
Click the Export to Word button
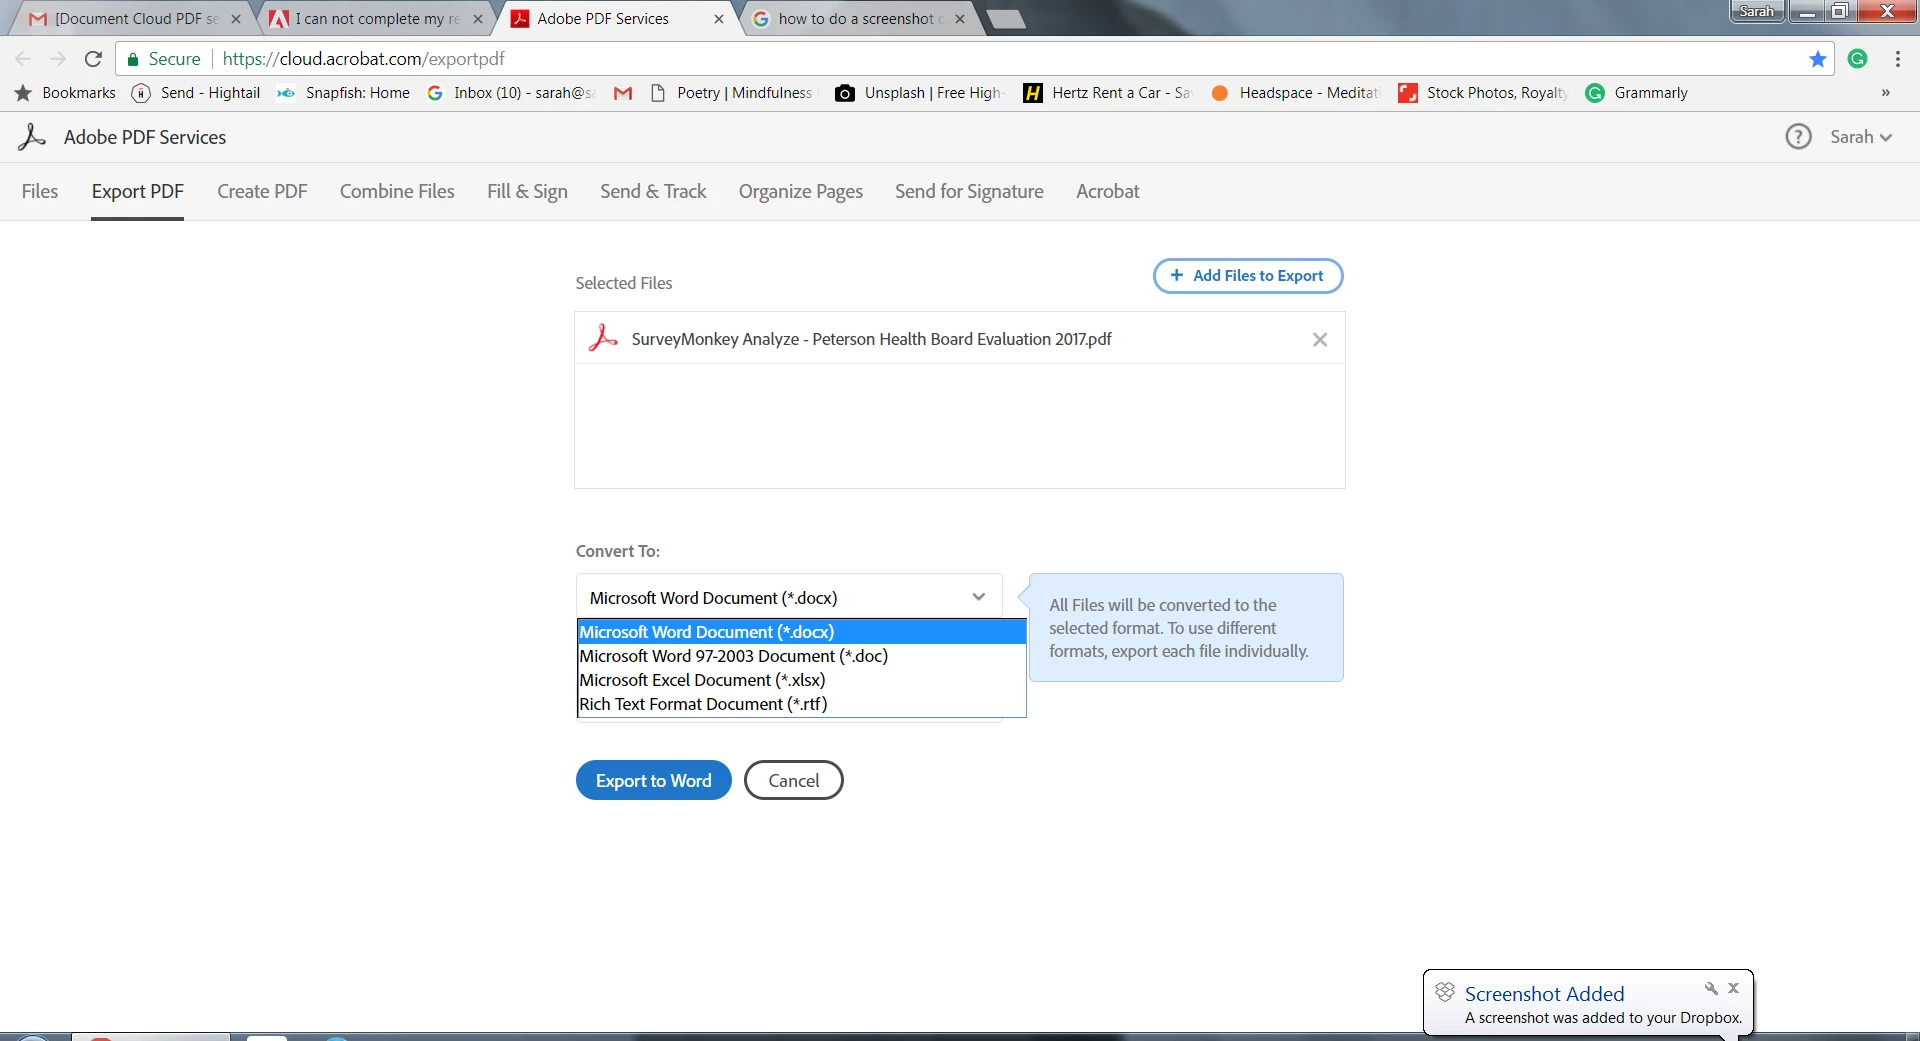click(x=654, y=780)
